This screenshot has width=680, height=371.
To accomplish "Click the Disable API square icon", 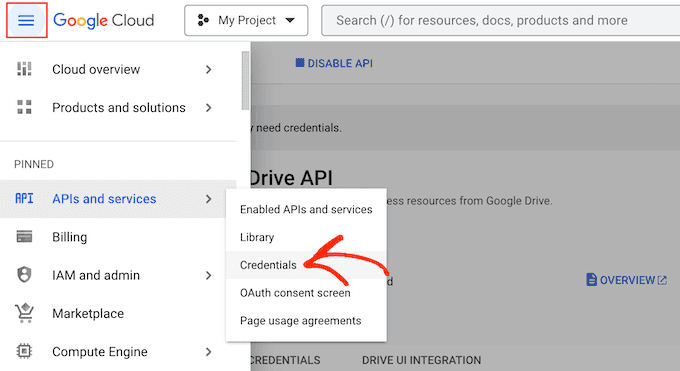I will [300, 63].
